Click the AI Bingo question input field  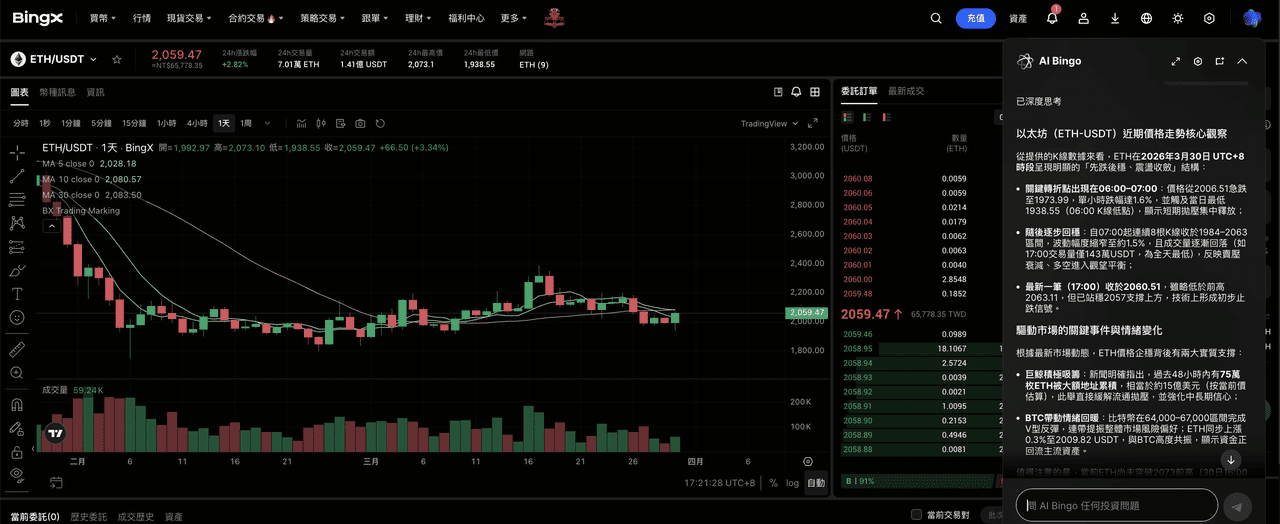click(x=1116, y=506)
